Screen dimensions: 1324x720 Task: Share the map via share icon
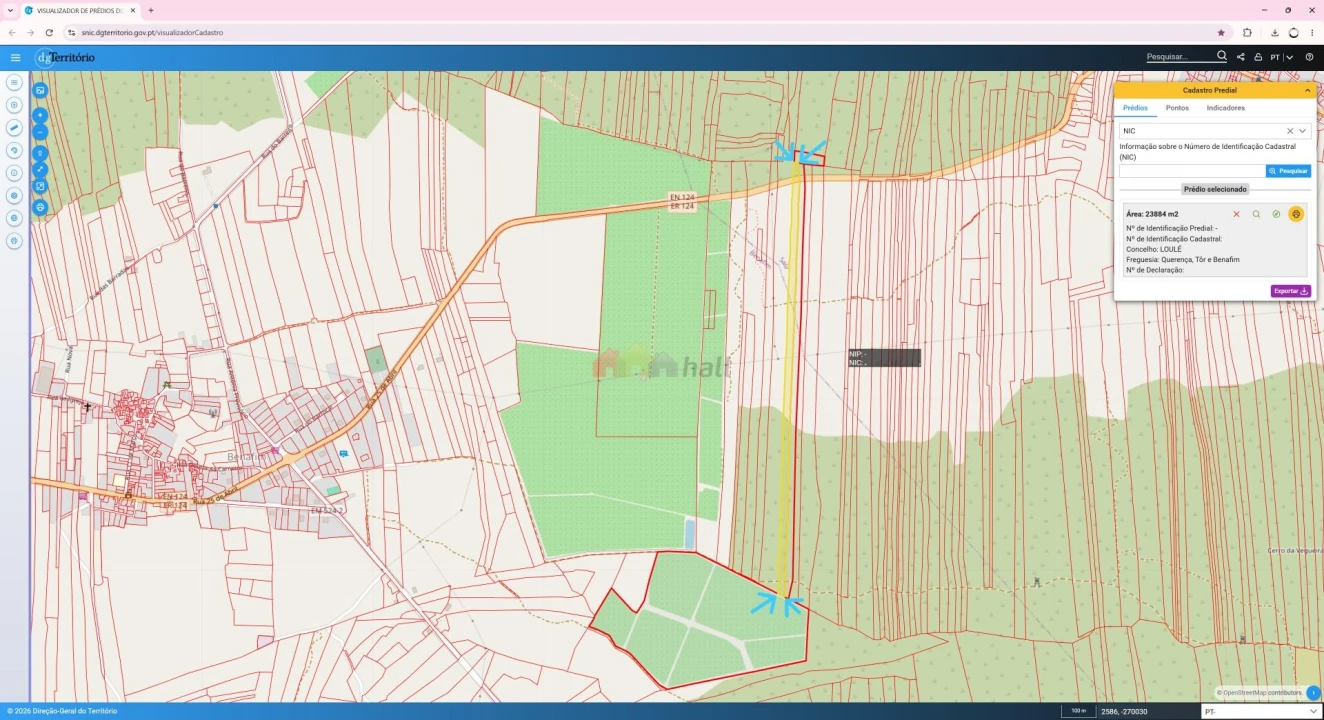point(1241,58)
